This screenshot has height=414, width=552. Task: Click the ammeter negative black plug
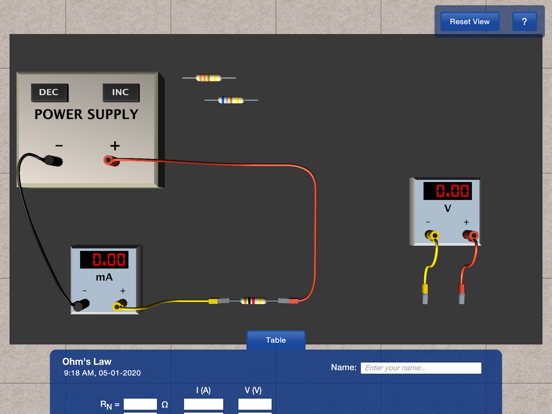pyautogui.click(x=81, y=305)
